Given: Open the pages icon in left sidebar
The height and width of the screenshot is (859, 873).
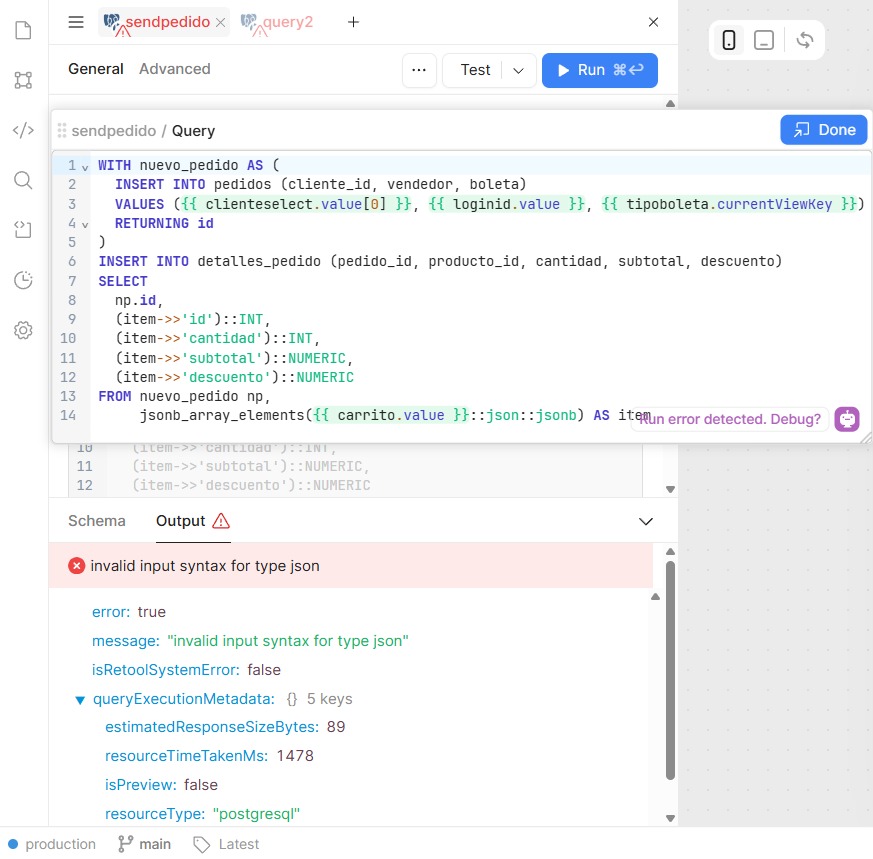Looking at the screenshot, I should click(x=23, y=30).
